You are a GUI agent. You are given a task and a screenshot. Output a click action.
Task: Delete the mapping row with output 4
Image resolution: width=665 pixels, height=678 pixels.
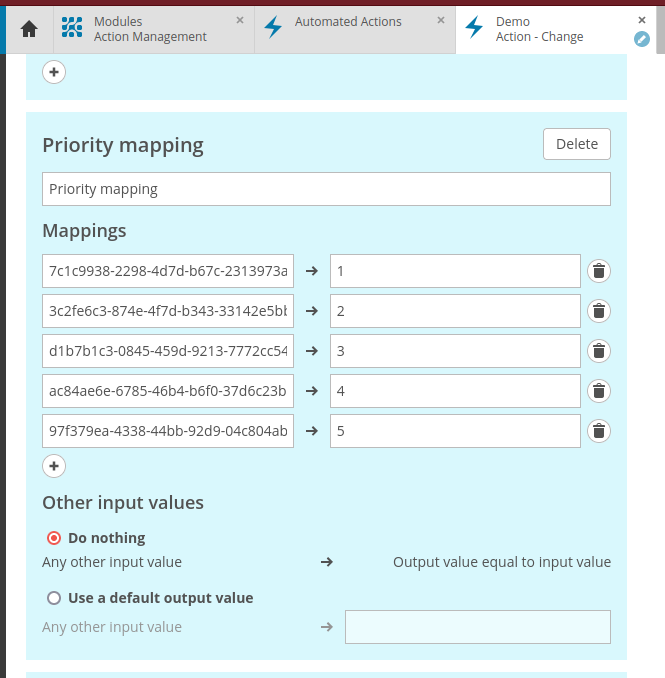point(598,391)
